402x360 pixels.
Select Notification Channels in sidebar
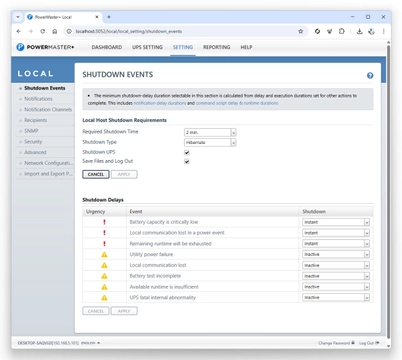tap(48, 110)
